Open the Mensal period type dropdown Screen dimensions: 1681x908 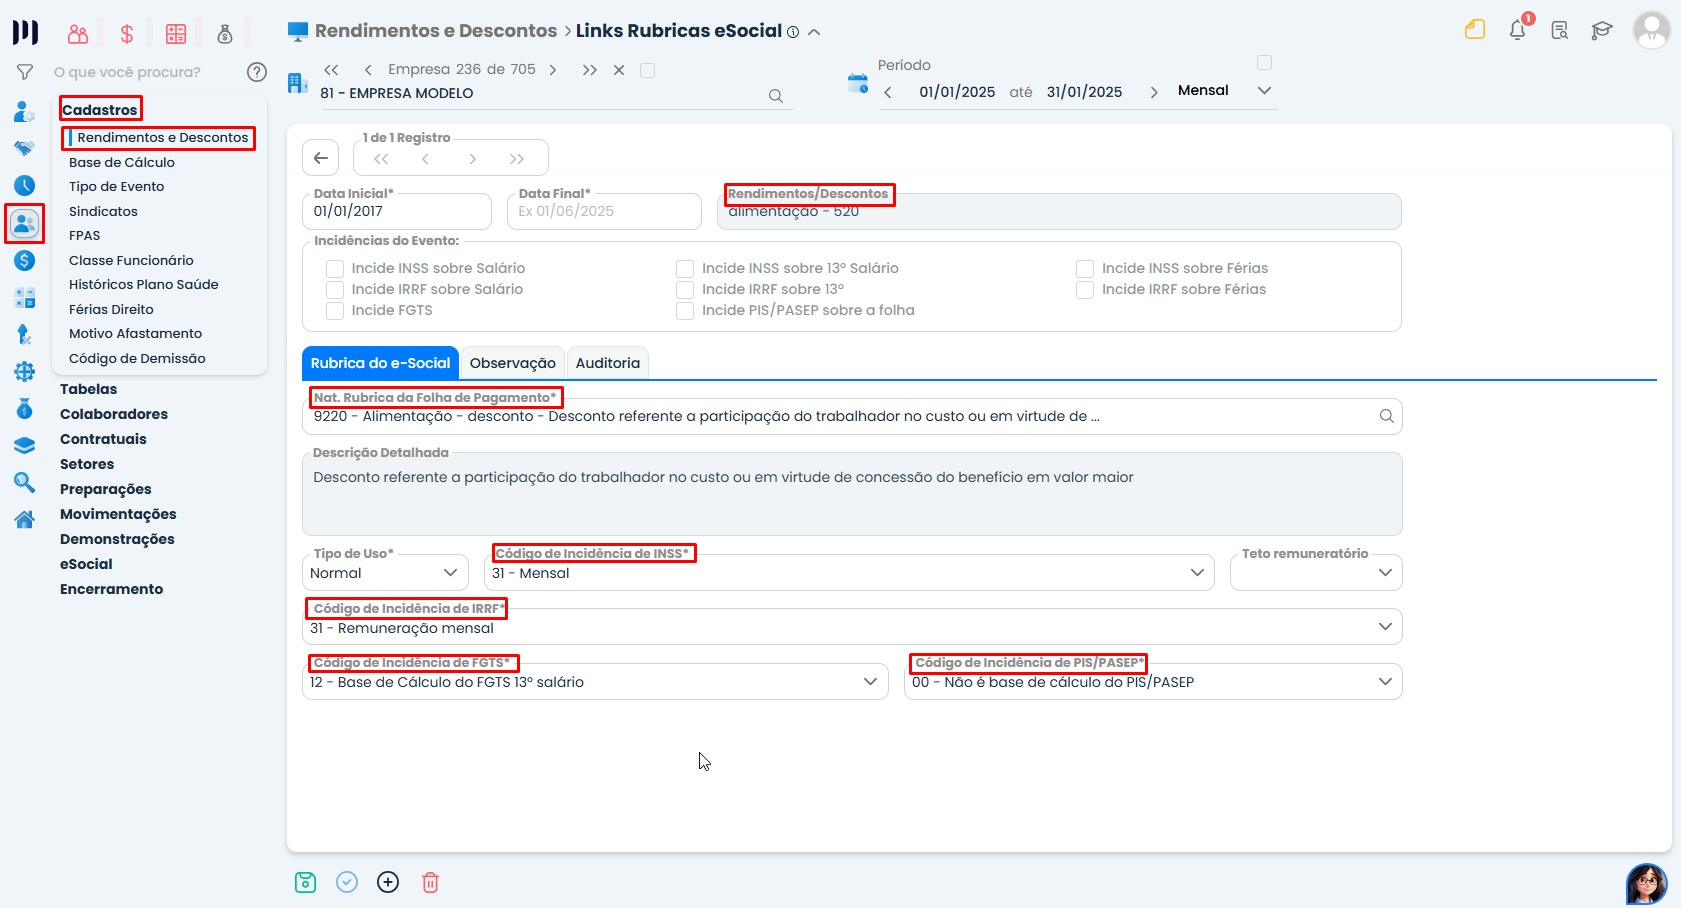tap(1224, 90)
